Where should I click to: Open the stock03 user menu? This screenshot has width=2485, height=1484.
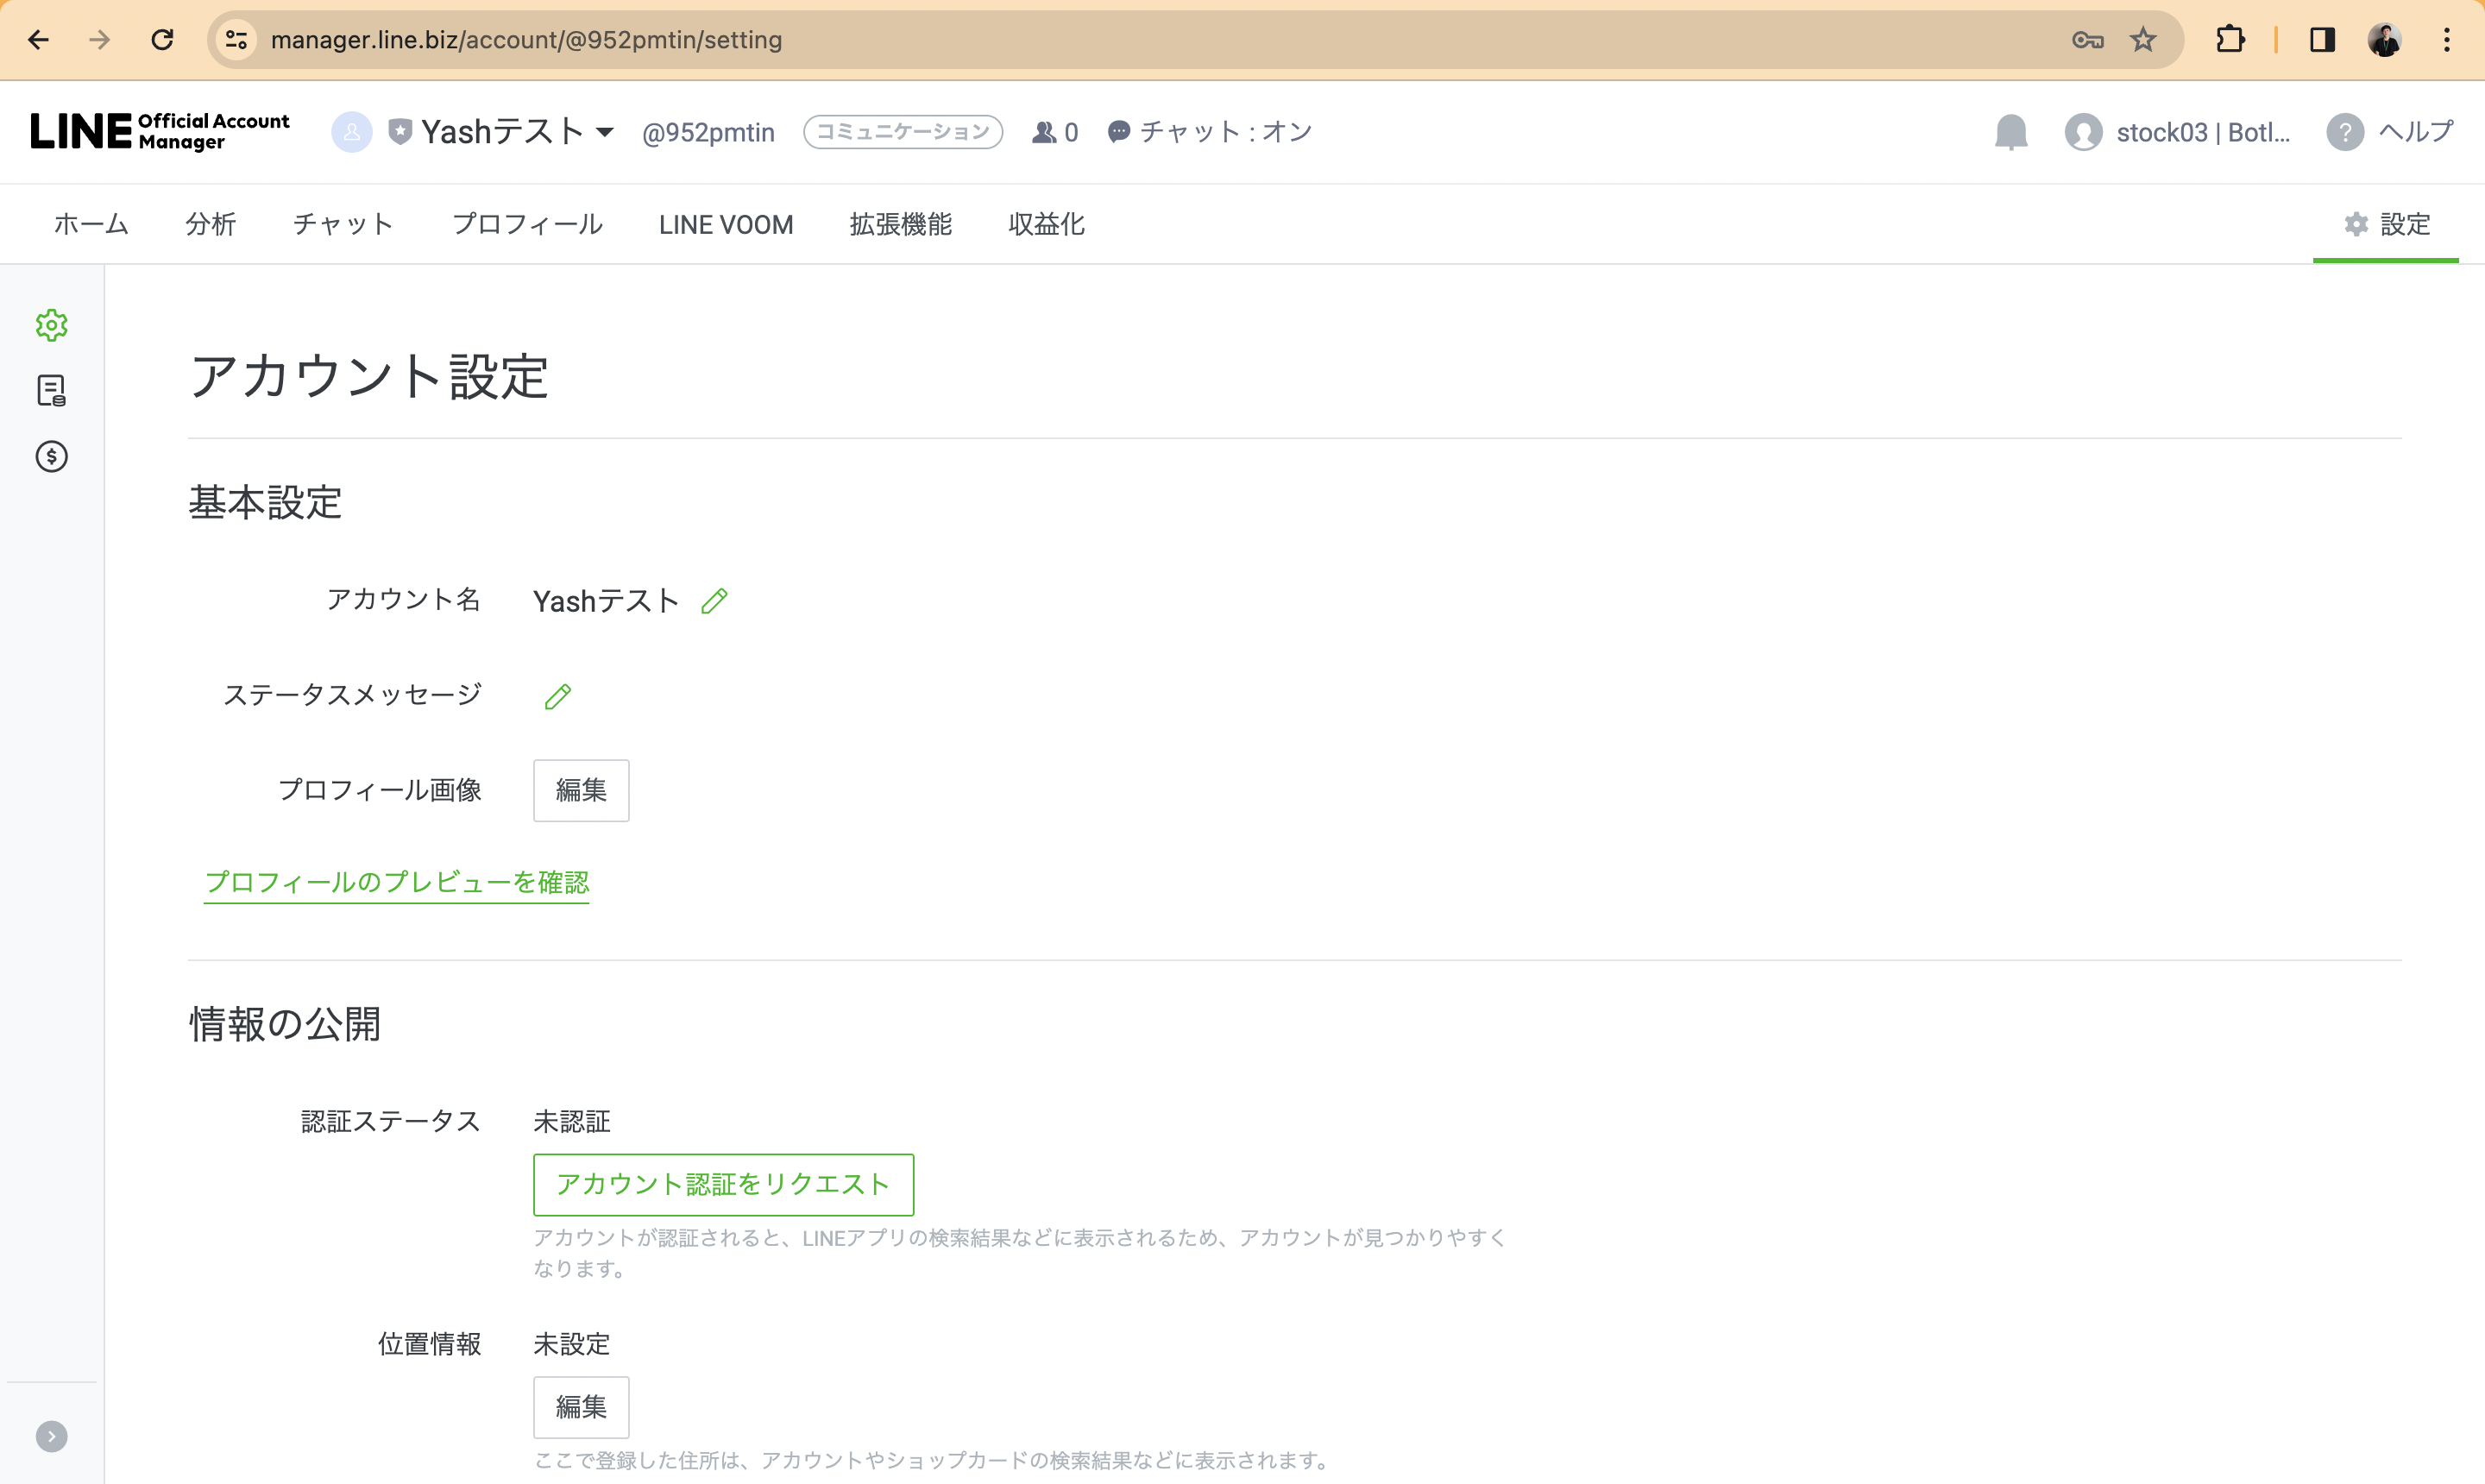pyautogui.click(x=2178, y=132)
